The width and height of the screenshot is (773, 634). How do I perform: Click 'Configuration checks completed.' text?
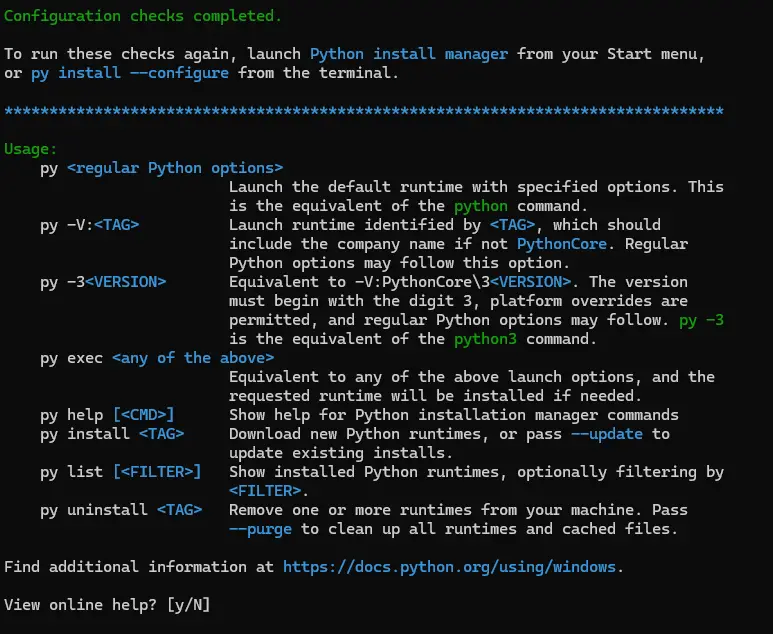[143, 16]
